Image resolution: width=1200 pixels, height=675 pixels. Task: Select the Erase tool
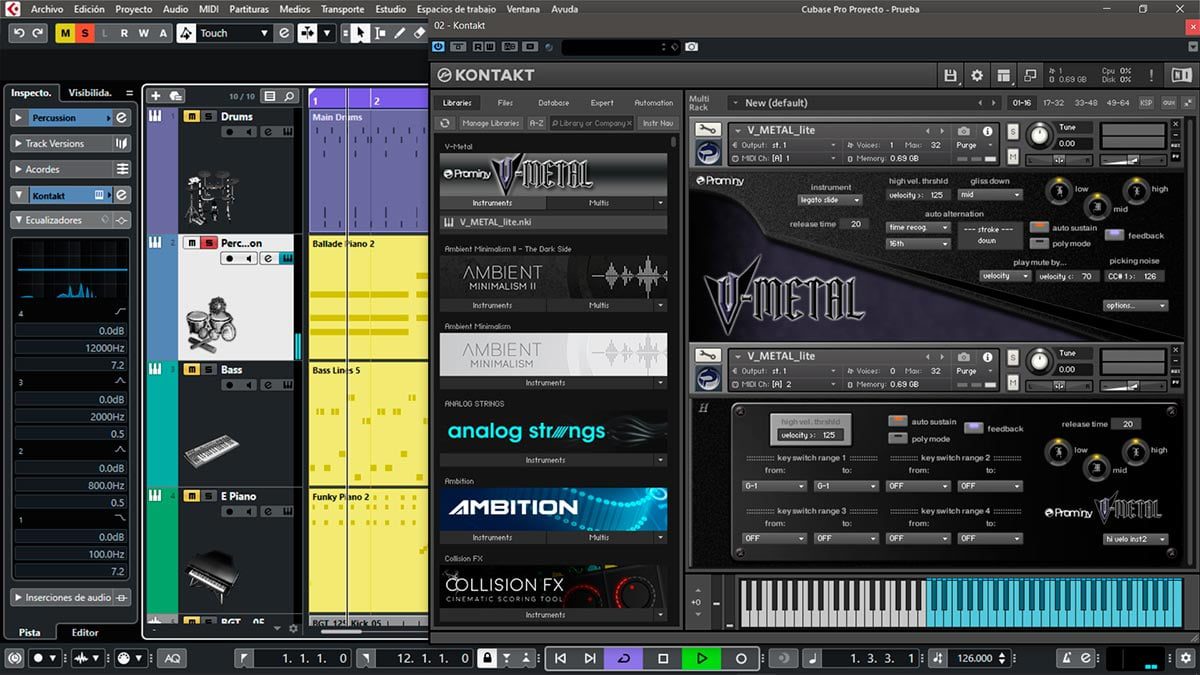point(420,33)
